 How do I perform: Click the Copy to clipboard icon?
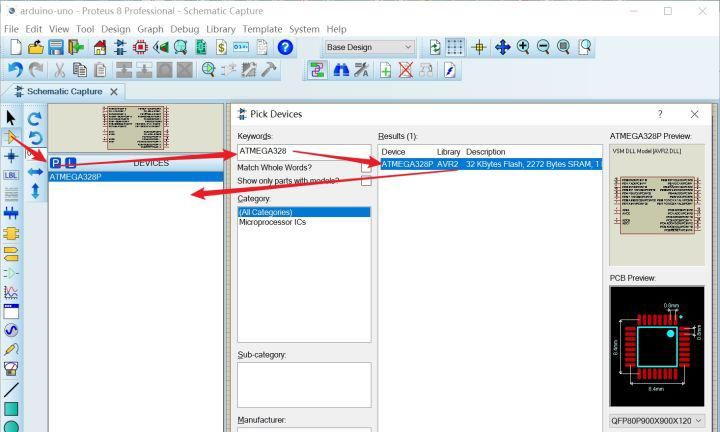[79, 70]
